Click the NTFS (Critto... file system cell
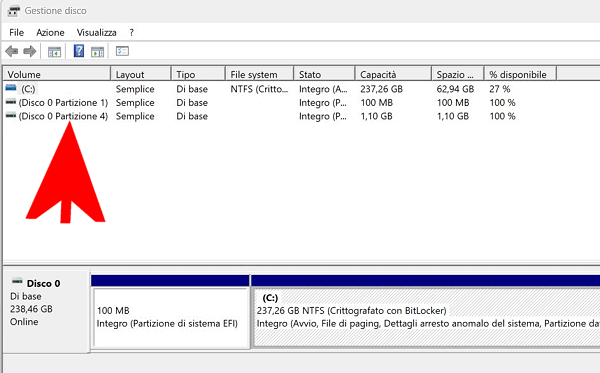This screenshot has height=373, width=600. [259, 89]
